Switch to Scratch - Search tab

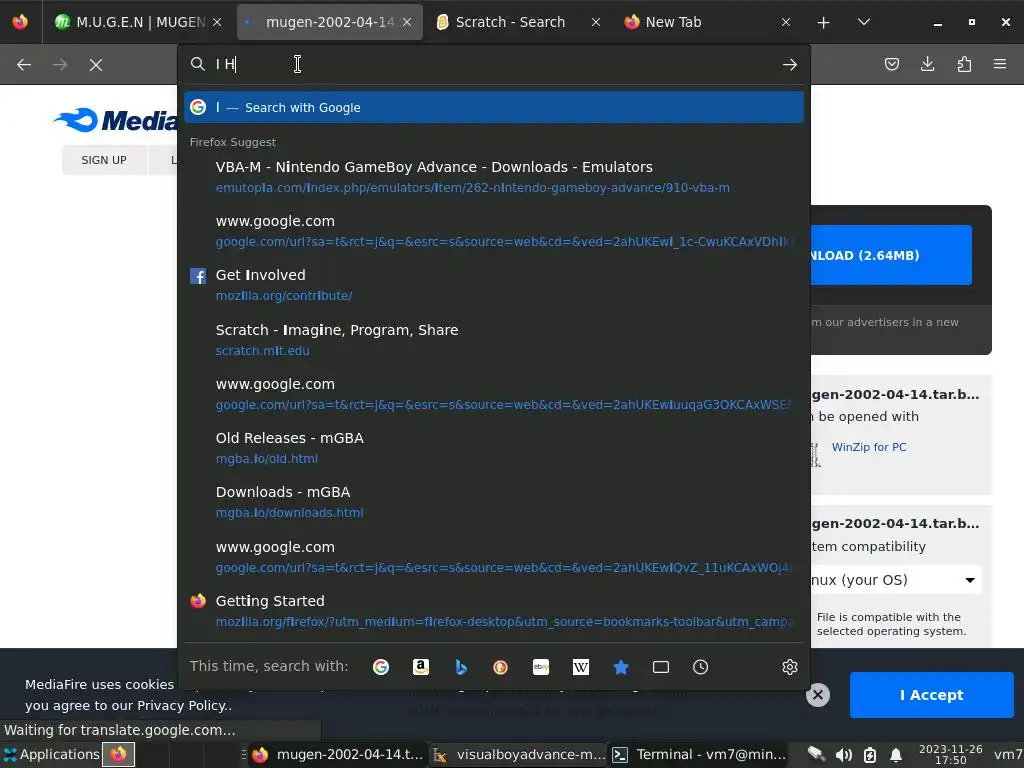[518, 22]
